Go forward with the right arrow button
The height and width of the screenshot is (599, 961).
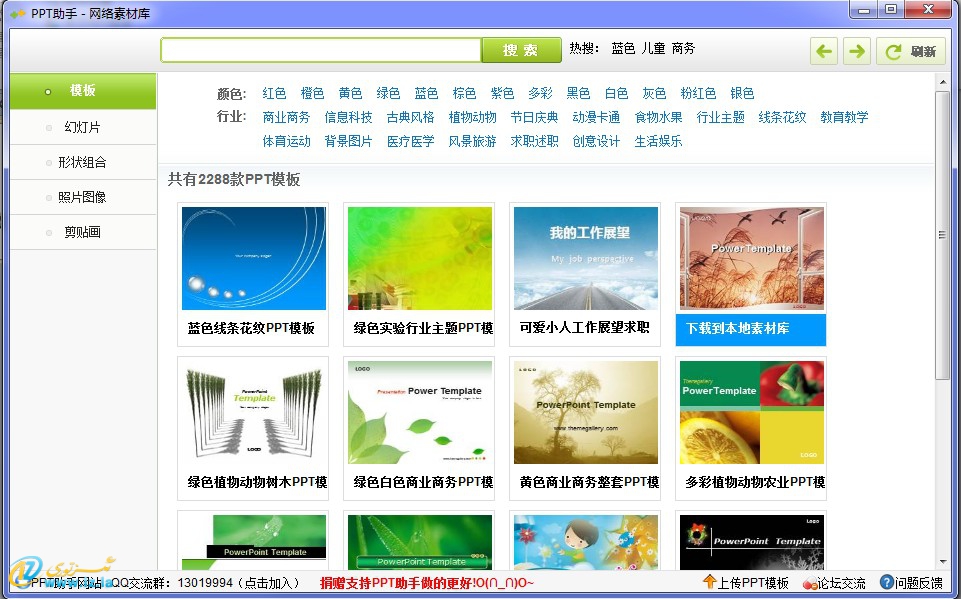click(857, 51)
